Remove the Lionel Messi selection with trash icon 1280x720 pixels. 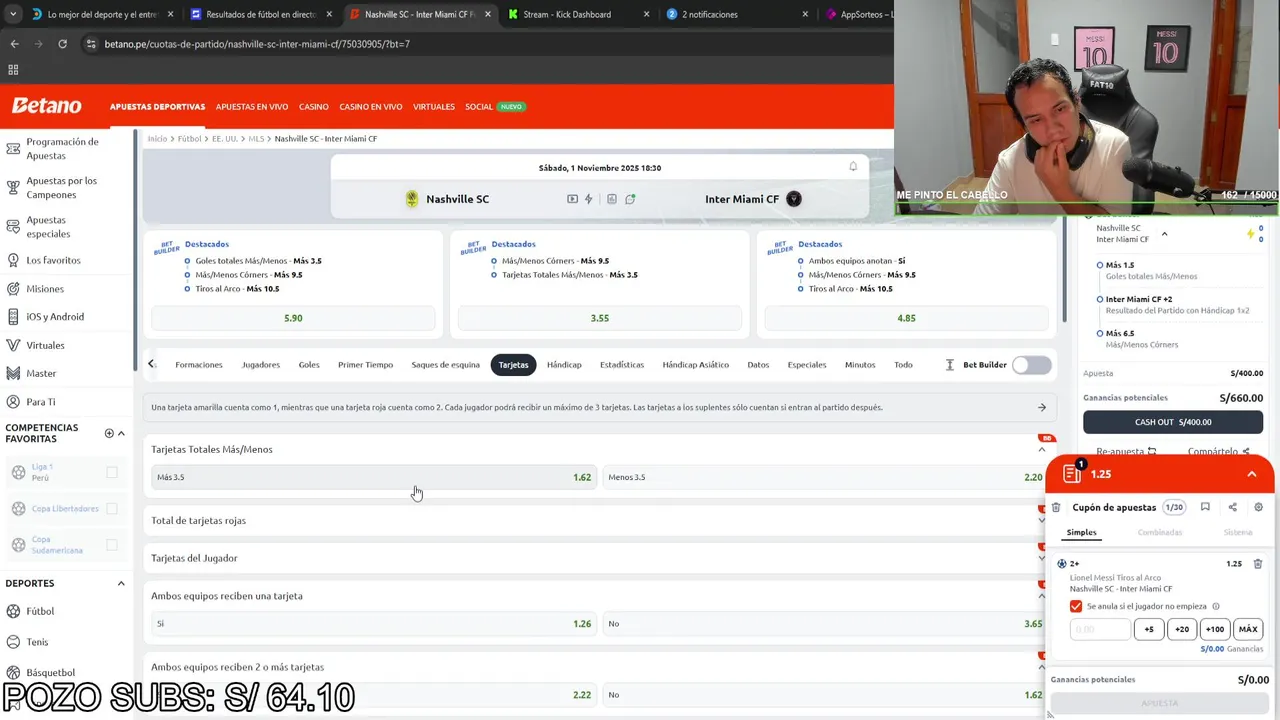[1258, 564]
